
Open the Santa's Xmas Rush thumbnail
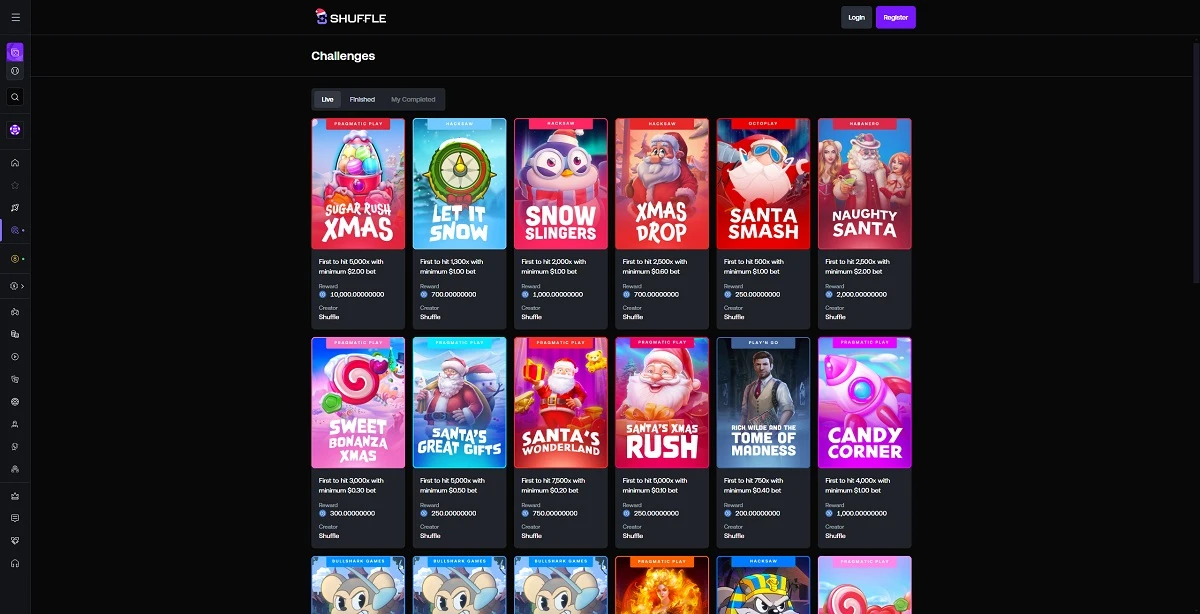662,403
